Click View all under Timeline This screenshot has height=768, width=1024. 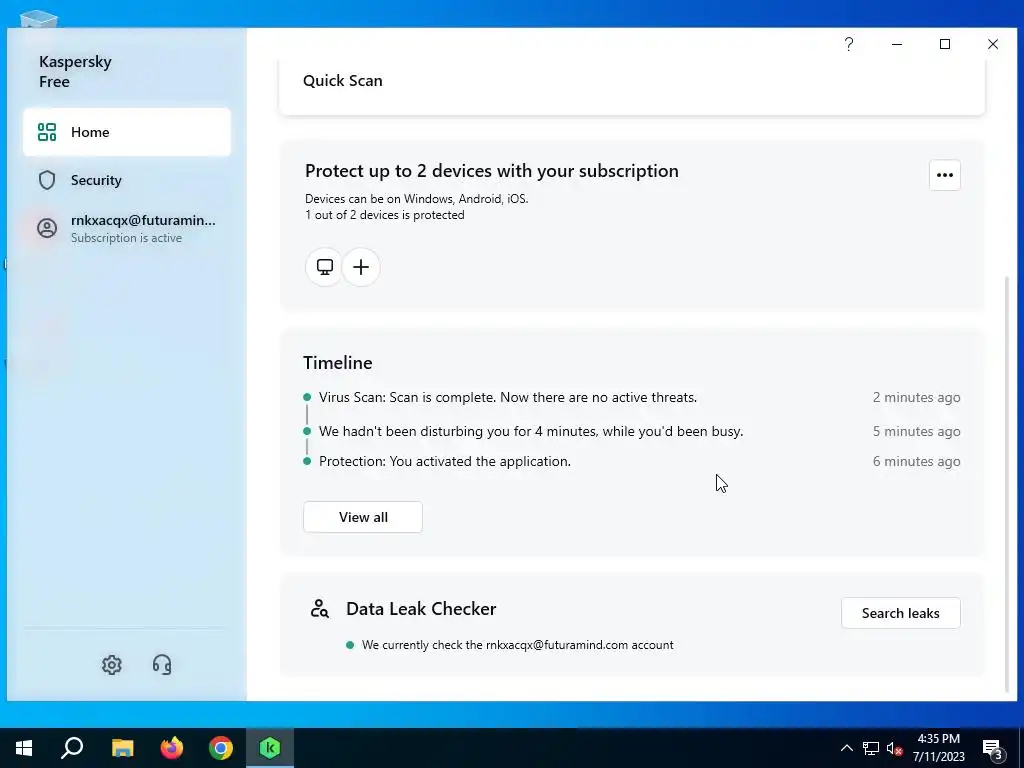363,517
